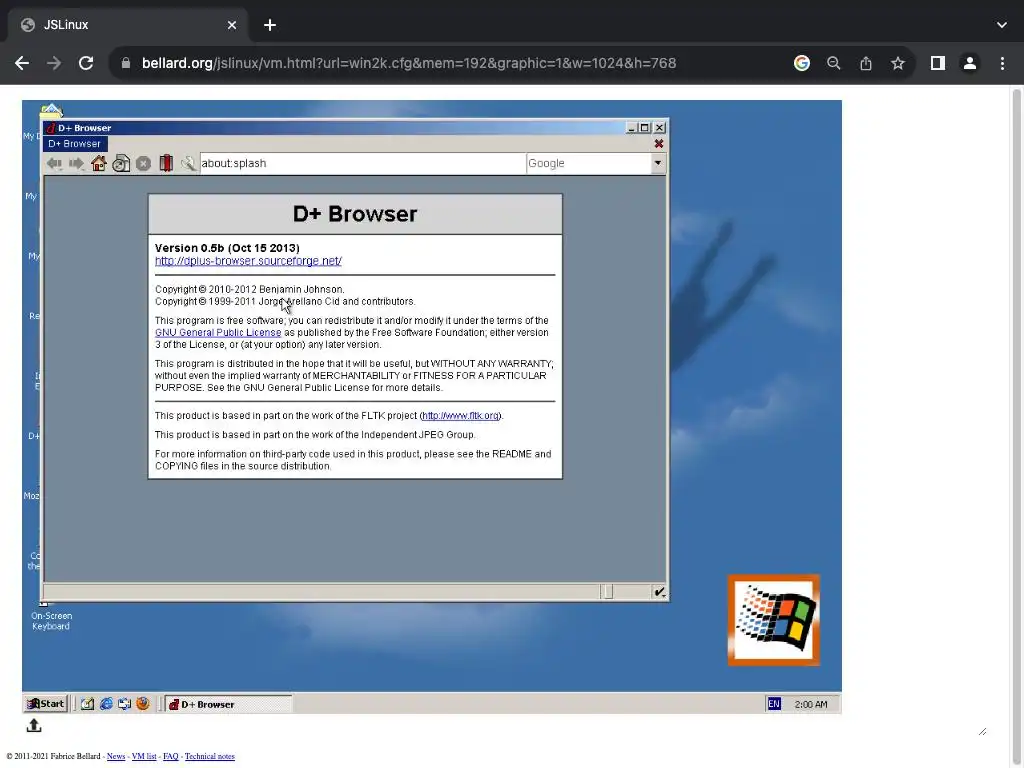This screenshot has height=768, width=1024.
Task: Click the about:splash address field
Action: (x=362, y=163)
